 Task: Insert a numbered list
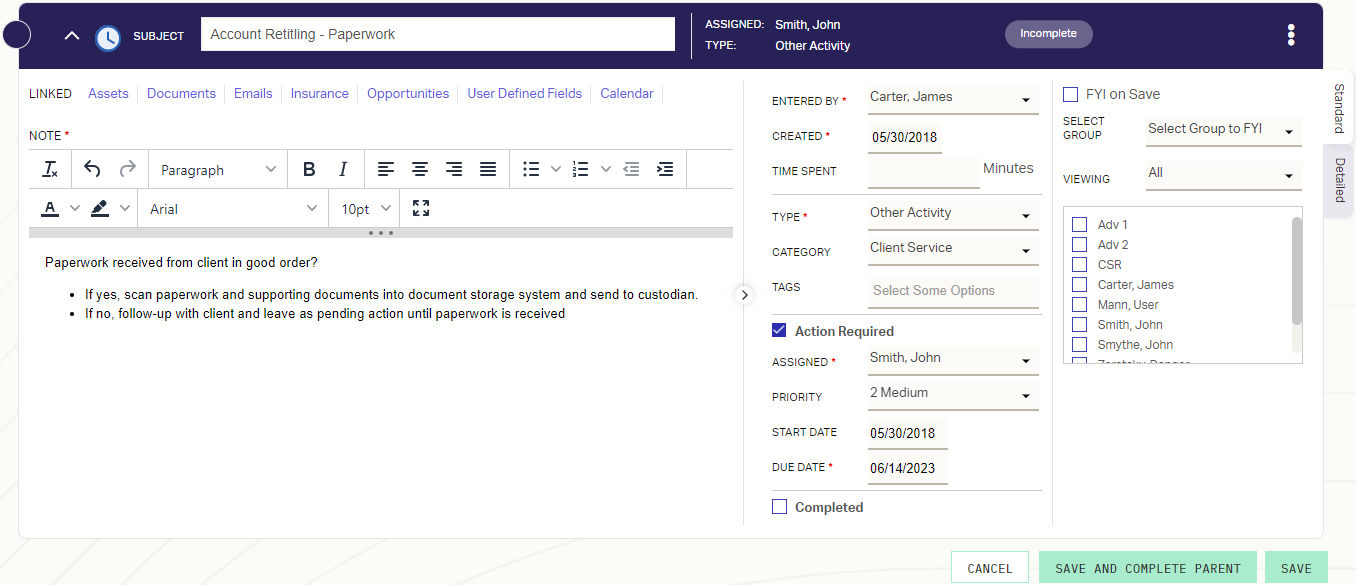(580, 170)
